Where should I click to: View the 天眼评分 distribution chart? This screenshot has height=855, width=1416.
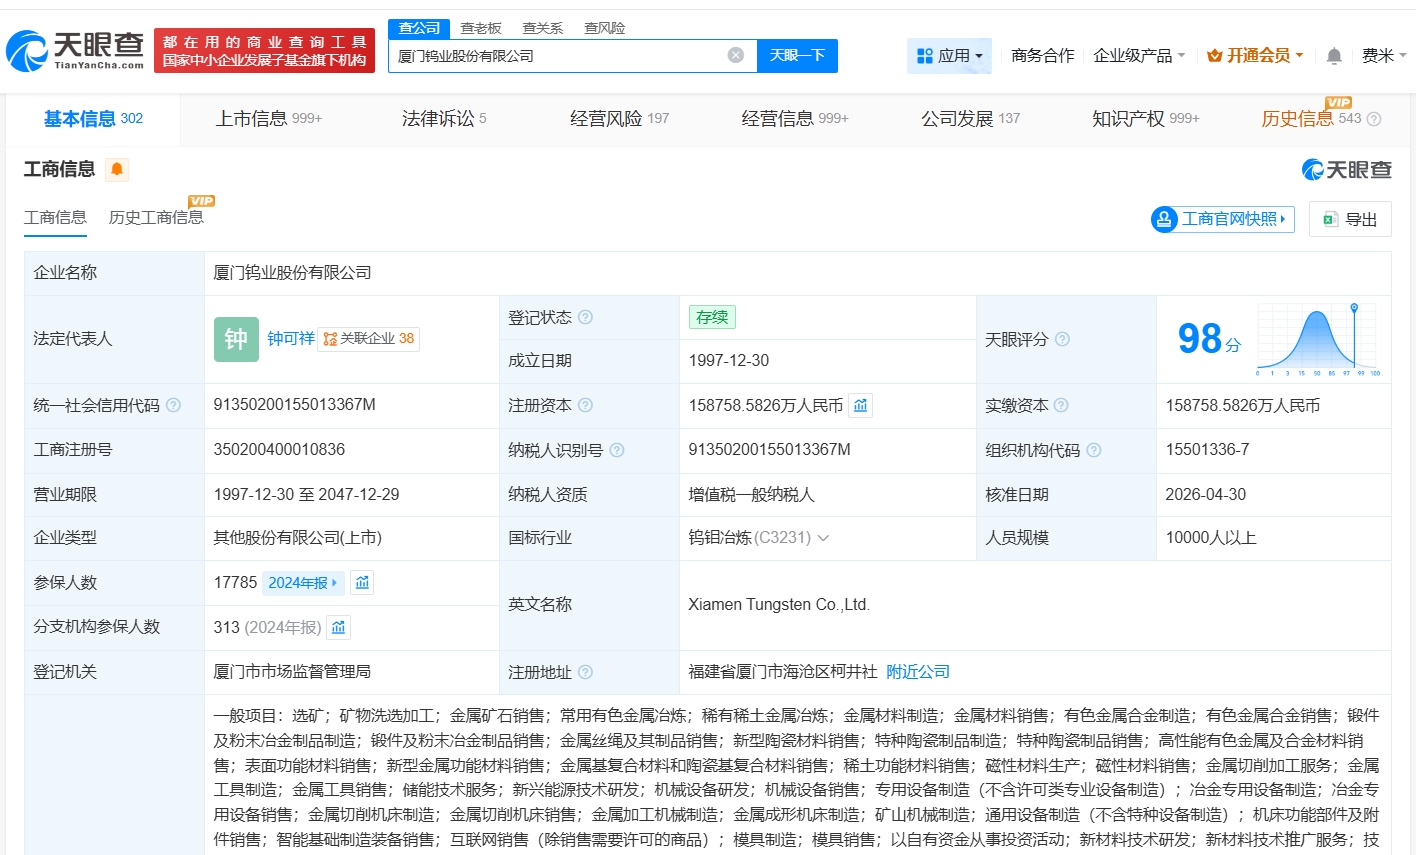1318,339
